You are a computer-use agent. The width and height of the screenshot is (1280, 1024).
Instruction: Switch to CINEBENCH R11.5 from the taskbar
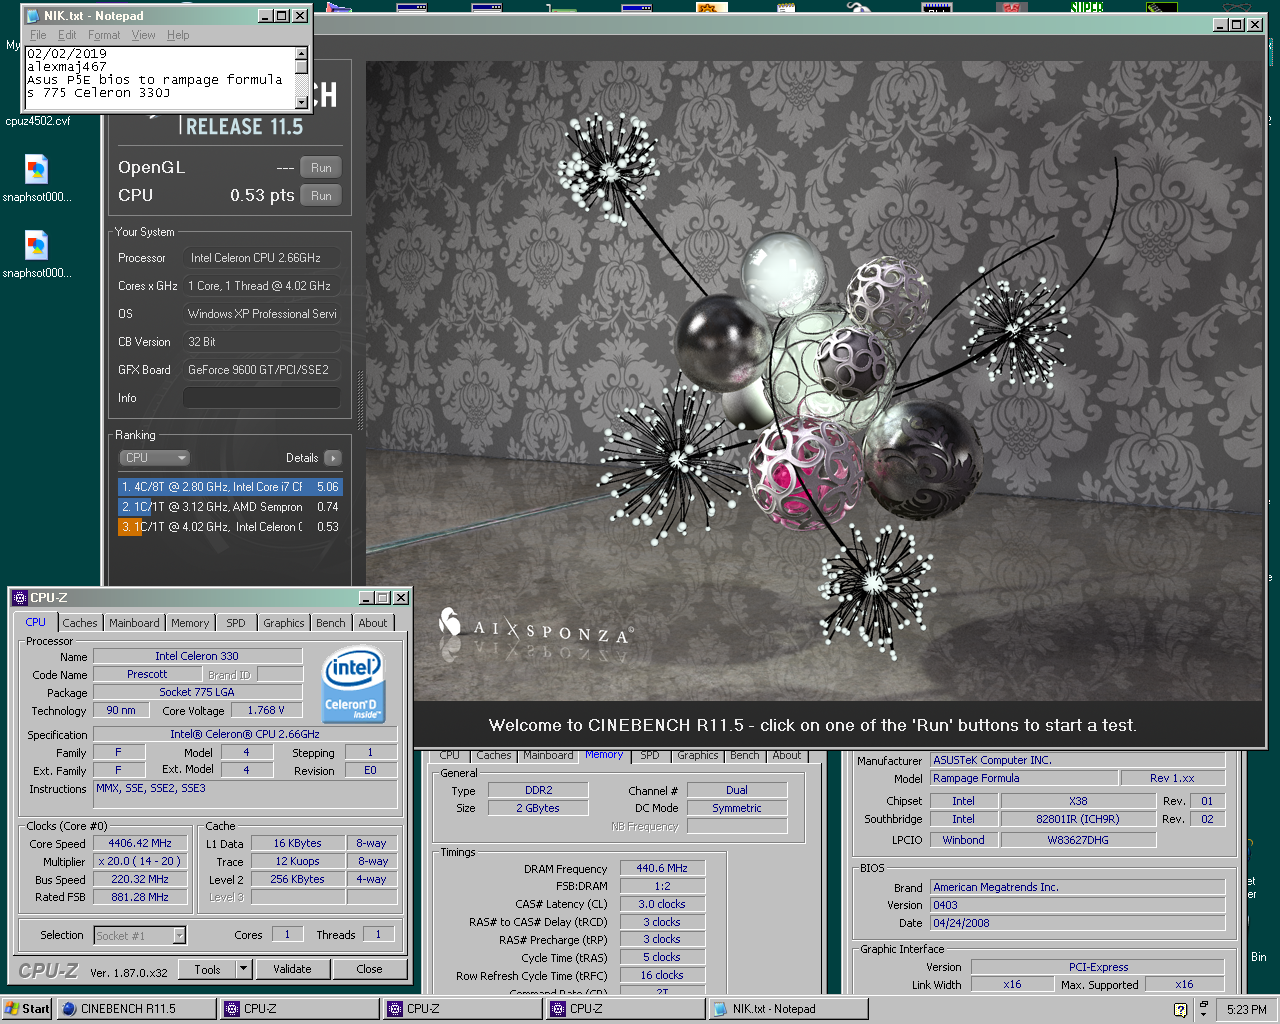(136, 1009)
